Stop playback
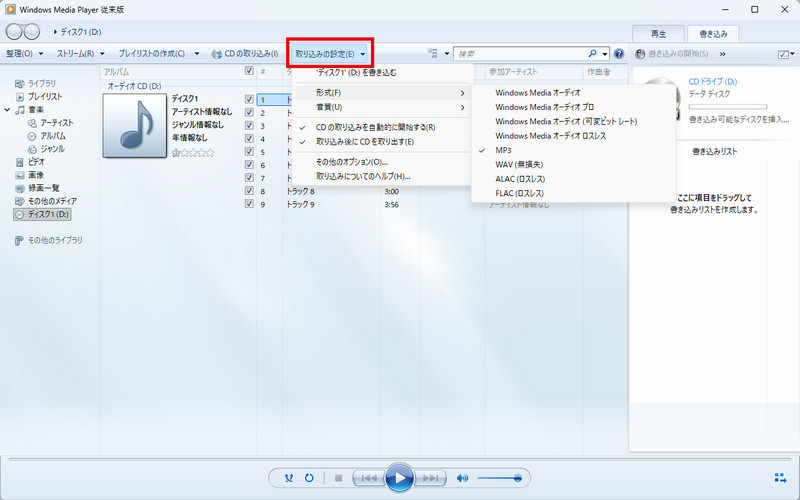This screenshot has width=800, height=500. (338, 478)
